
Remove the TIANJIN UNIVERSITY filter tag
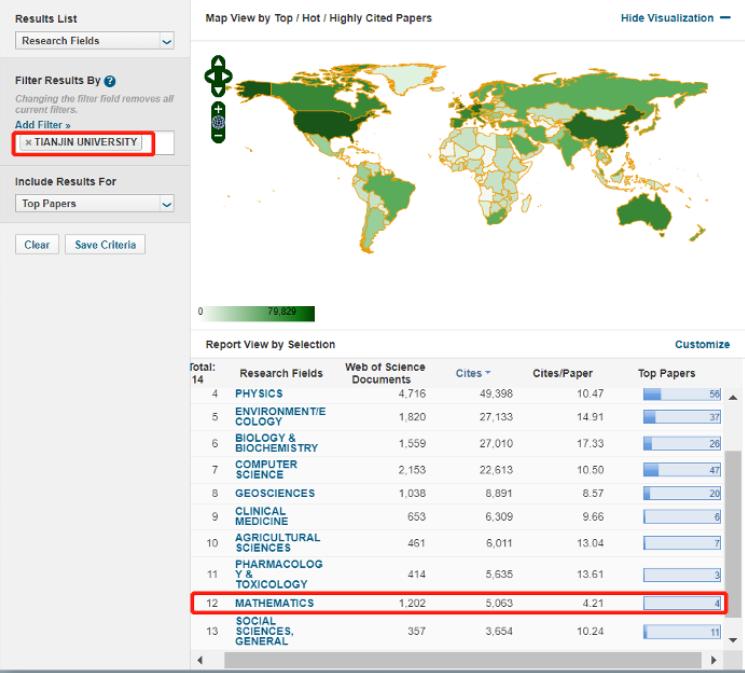click(28, 143)
